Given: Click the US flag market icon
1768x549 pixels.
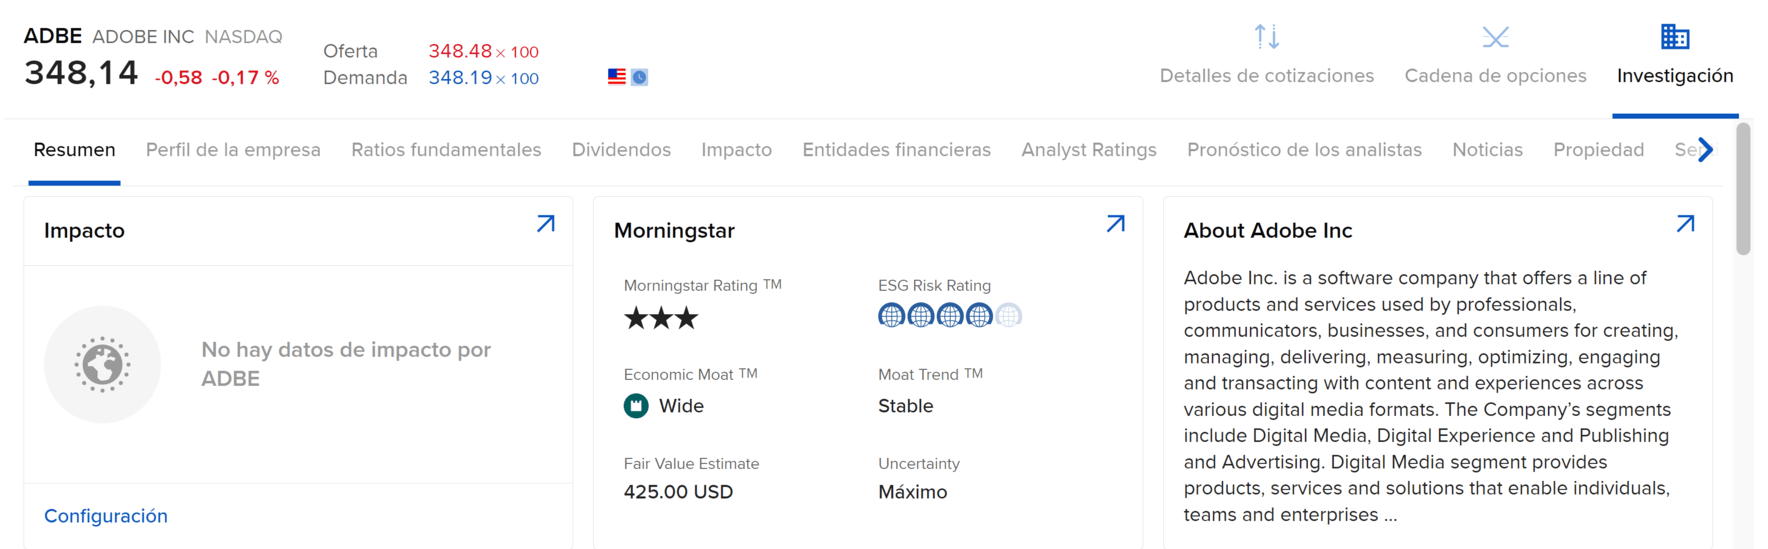Looking at the screenshot, I should 617,76.
